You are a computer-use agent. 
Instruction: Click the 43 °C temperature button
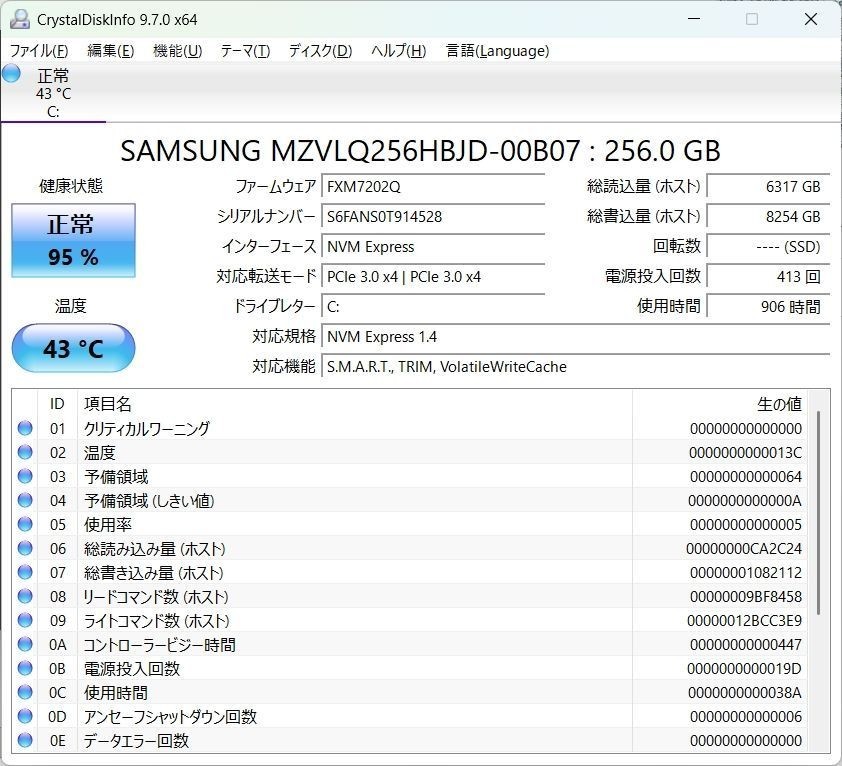pos(74,348)
